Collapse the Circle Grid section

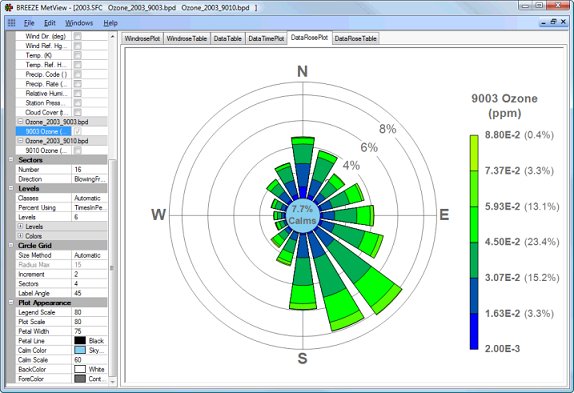11,245
